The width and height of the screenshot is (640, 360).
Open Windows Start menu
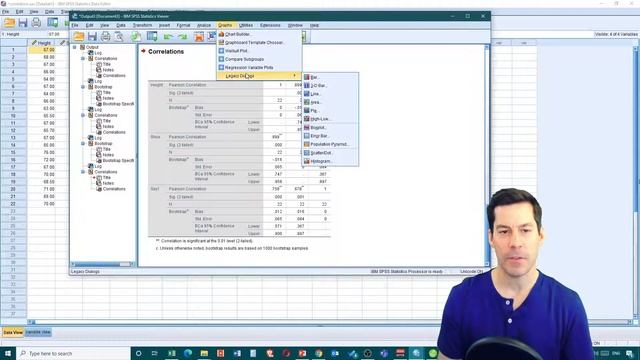coord(8,353)
